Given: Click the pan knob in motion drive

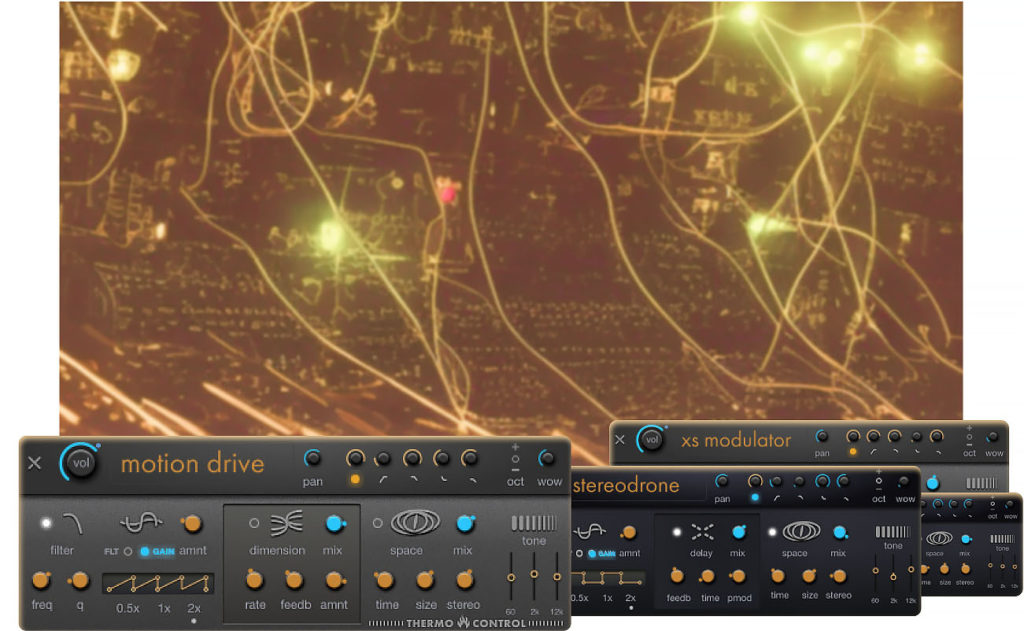Looking at the screenshot, I should point(313,459).
